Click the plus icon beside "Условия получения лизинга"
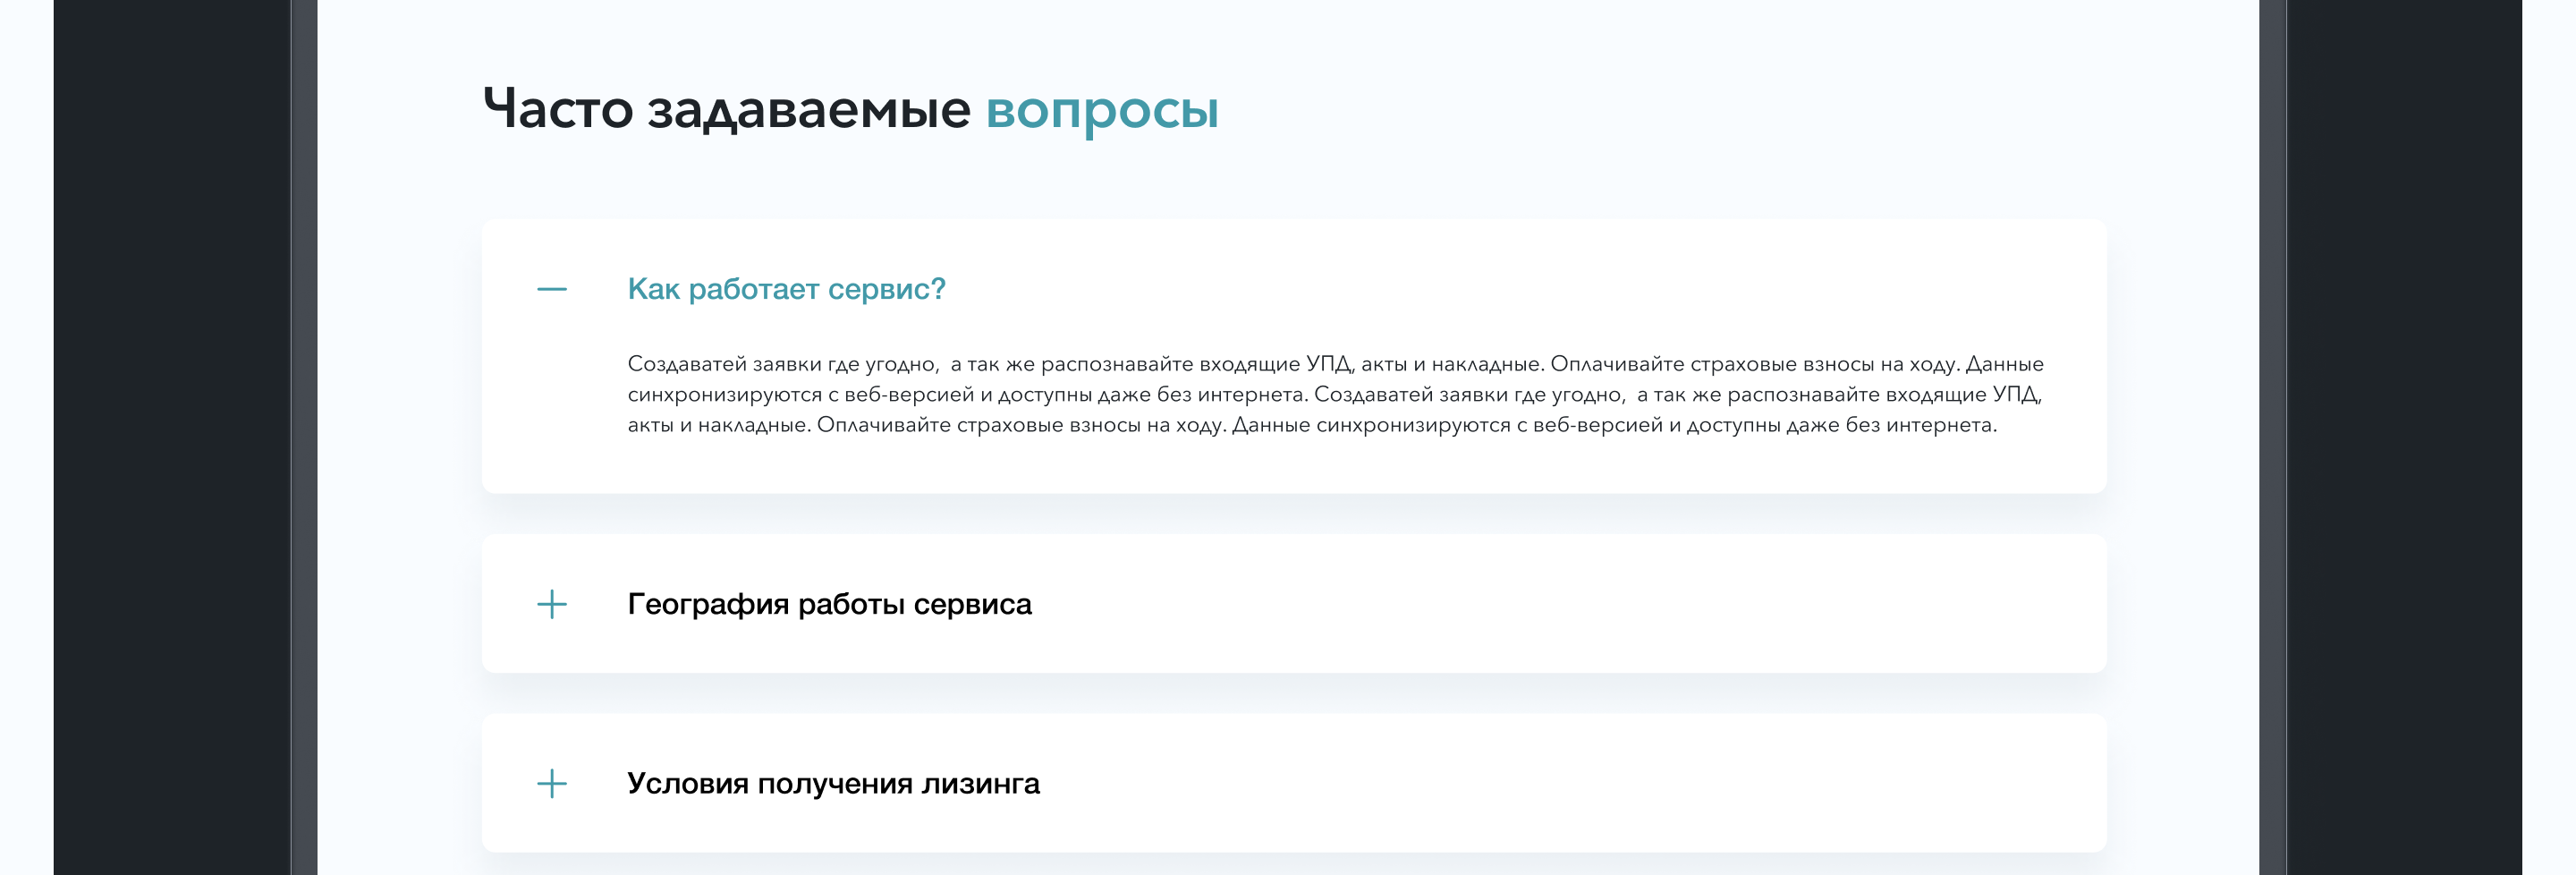 click(551, 783)
